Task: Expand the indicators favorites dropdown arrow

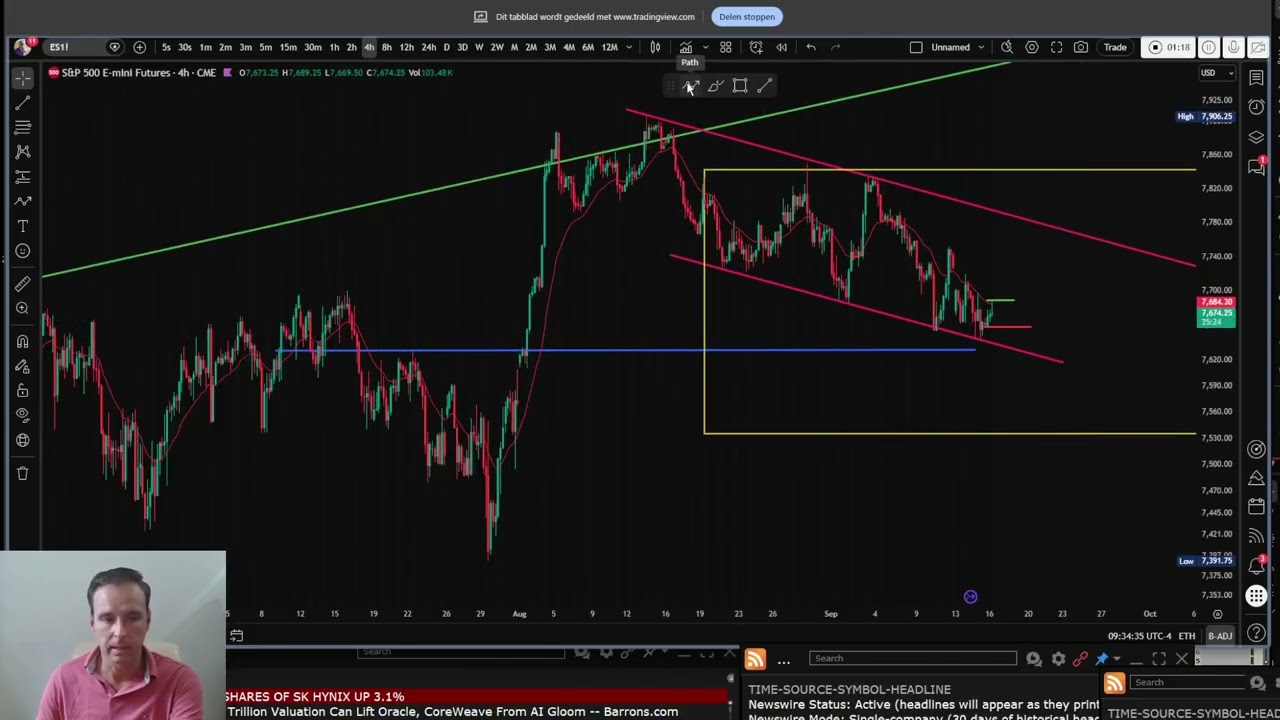Action: pyautogui.click(x=705, y=47)
